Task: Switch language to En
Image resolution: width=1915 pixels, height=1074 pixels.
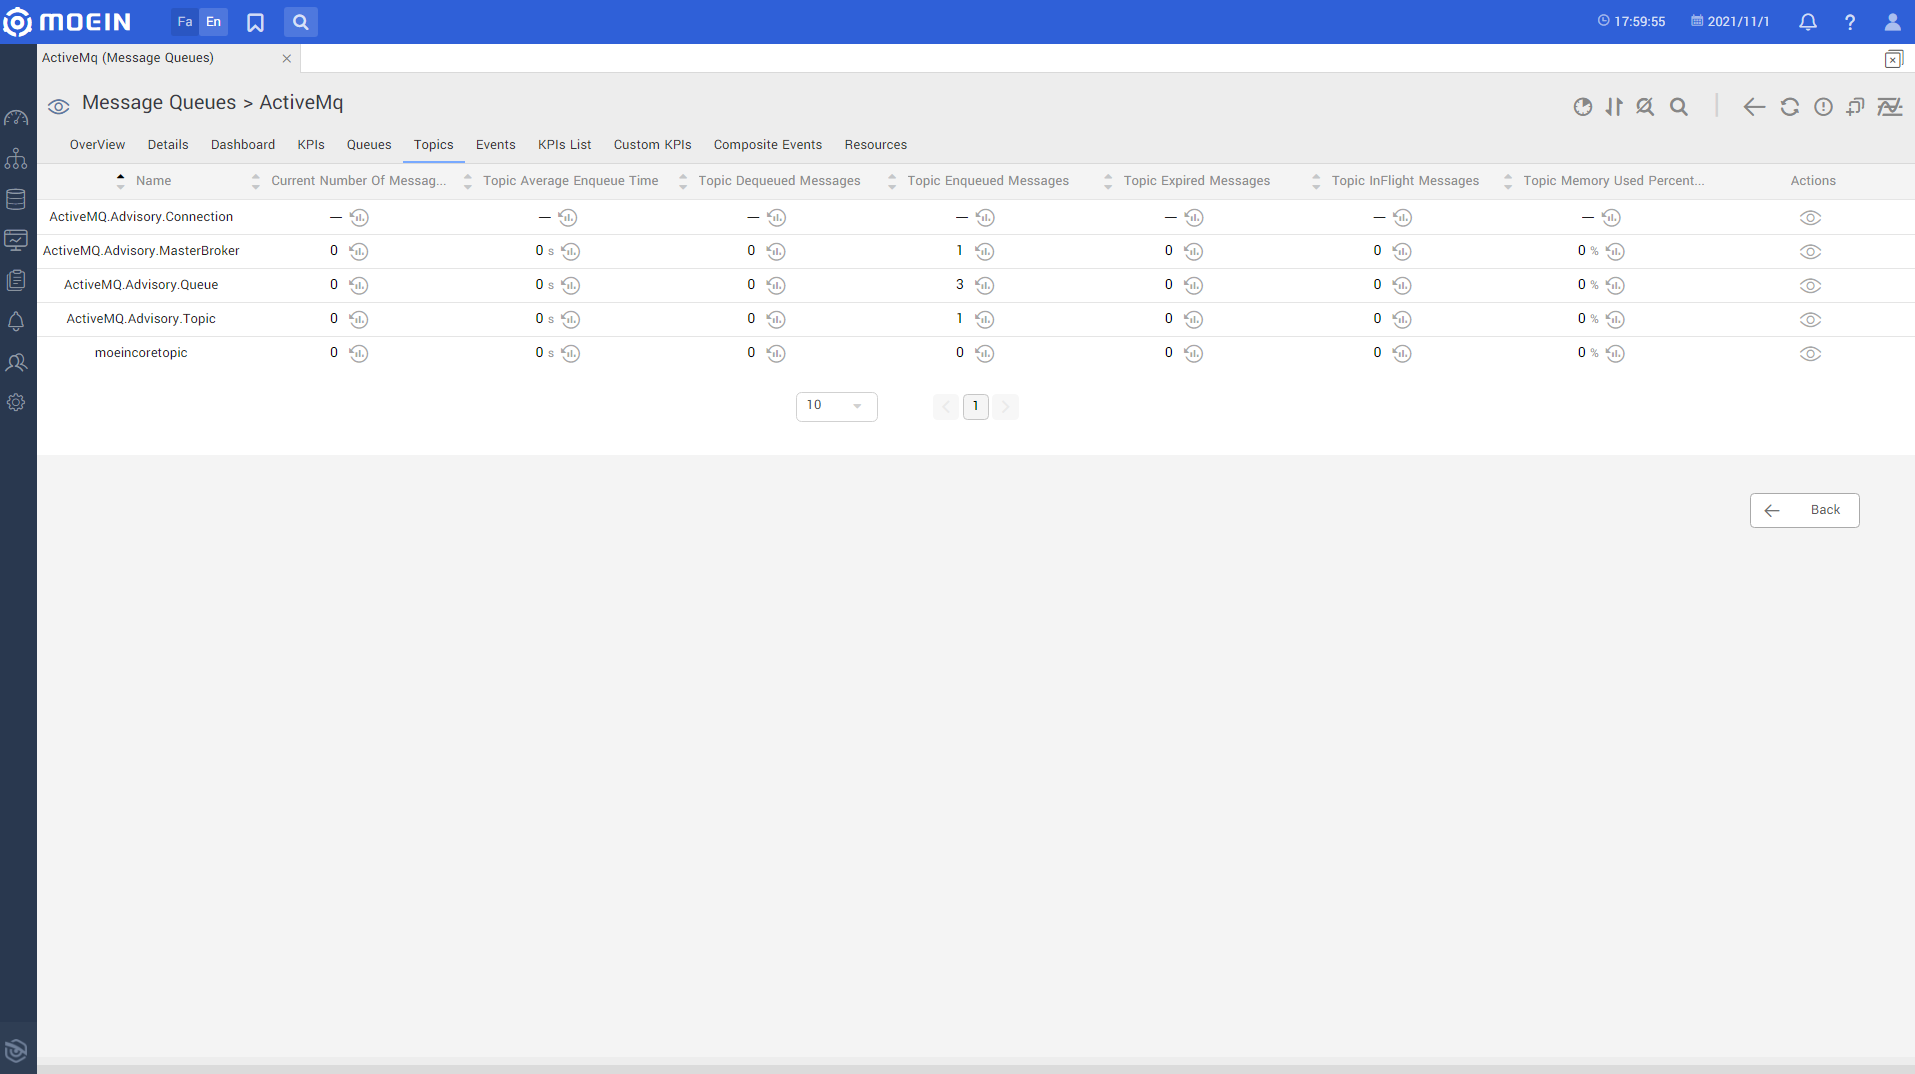Action: pyautogui.click(x=213, y=22)
